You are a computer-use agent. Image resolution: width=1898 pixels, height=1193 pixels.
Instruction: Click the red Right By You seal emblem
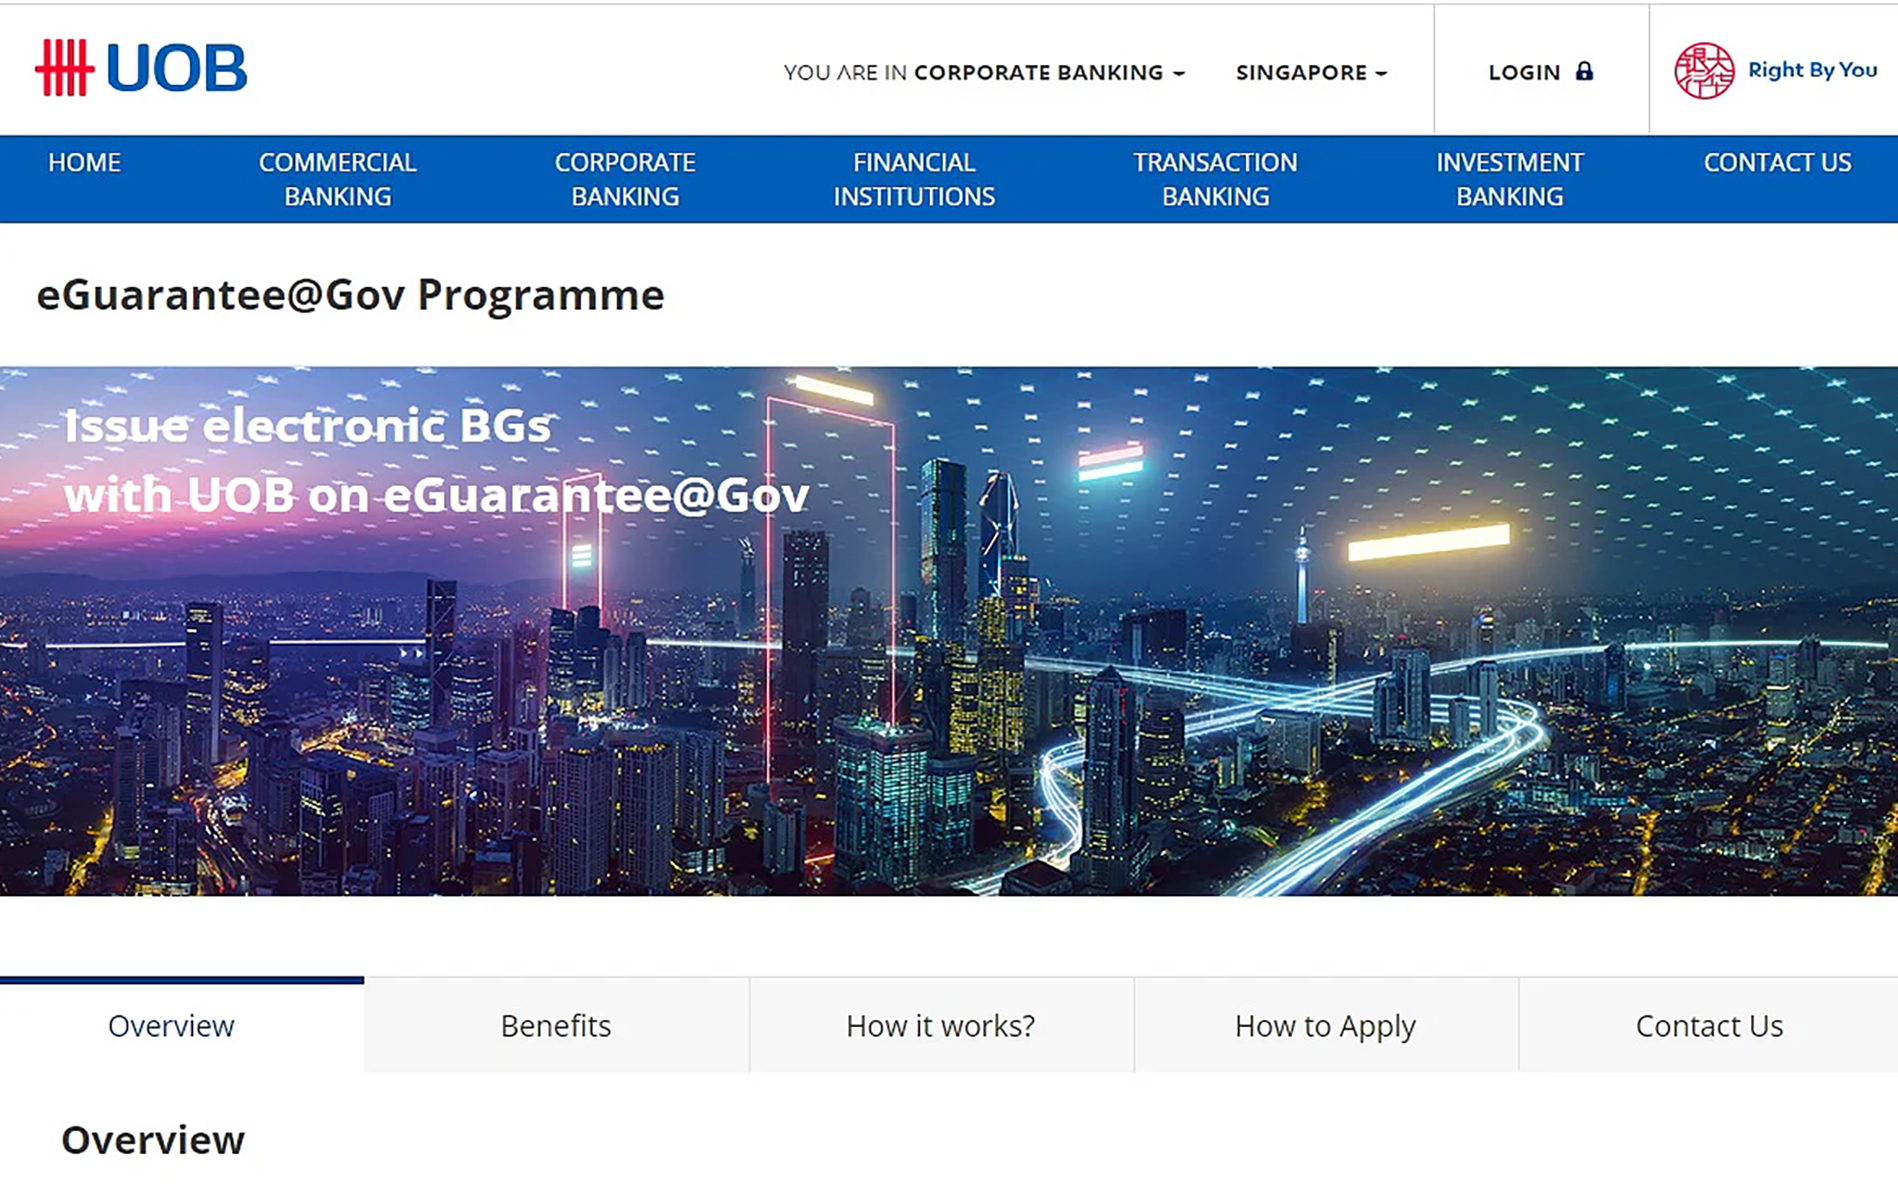(1704, 70)
